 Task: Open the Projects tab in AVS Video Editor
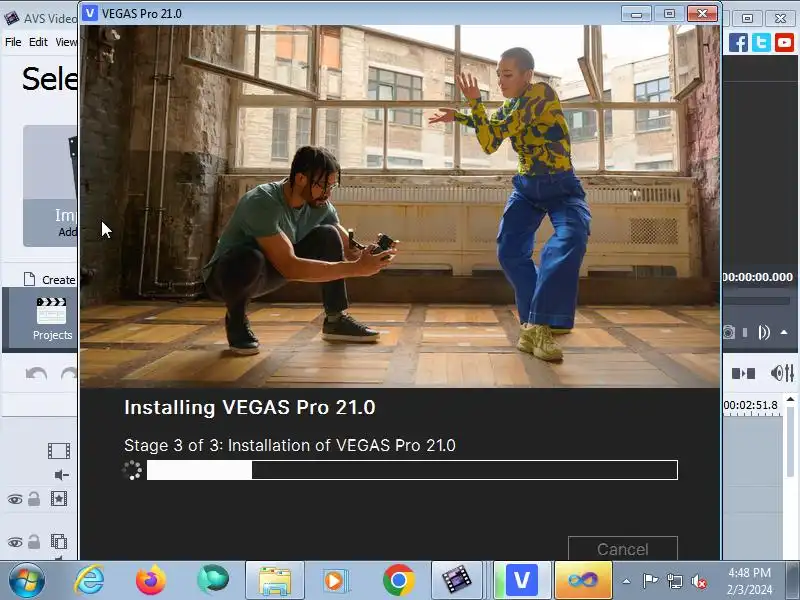point(51,319)
